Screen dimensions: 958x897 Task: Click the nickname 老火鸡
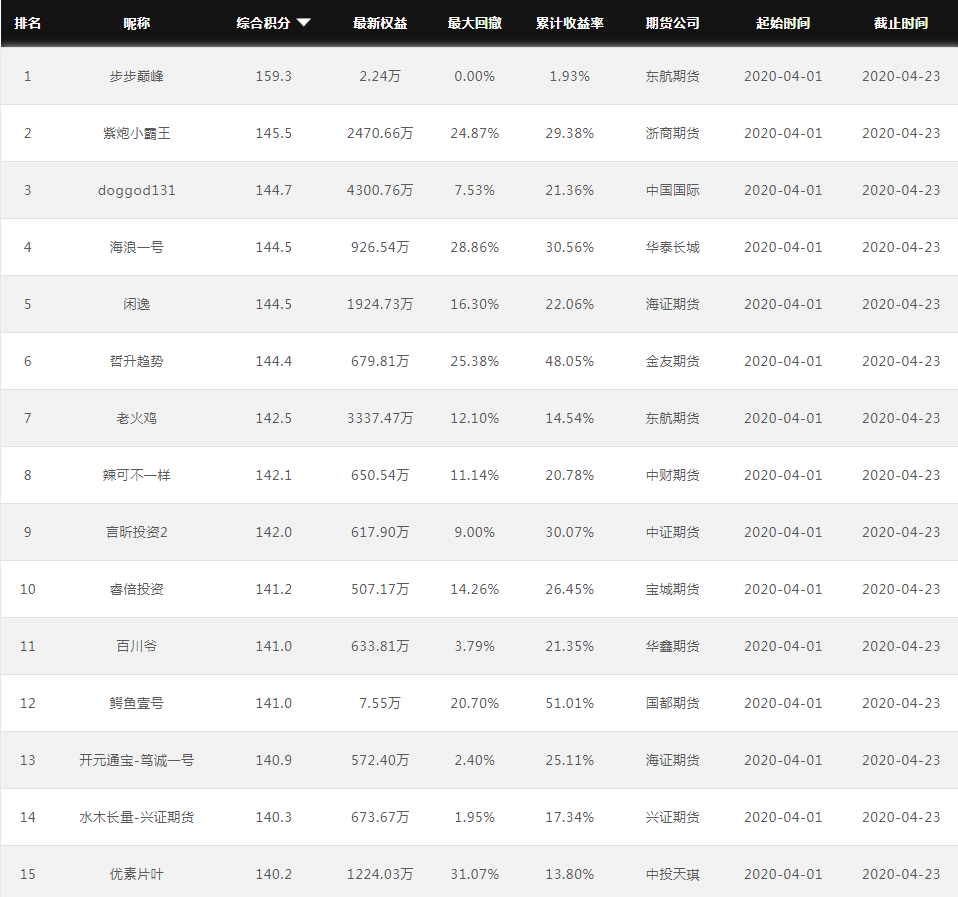[x=137, y=418]
